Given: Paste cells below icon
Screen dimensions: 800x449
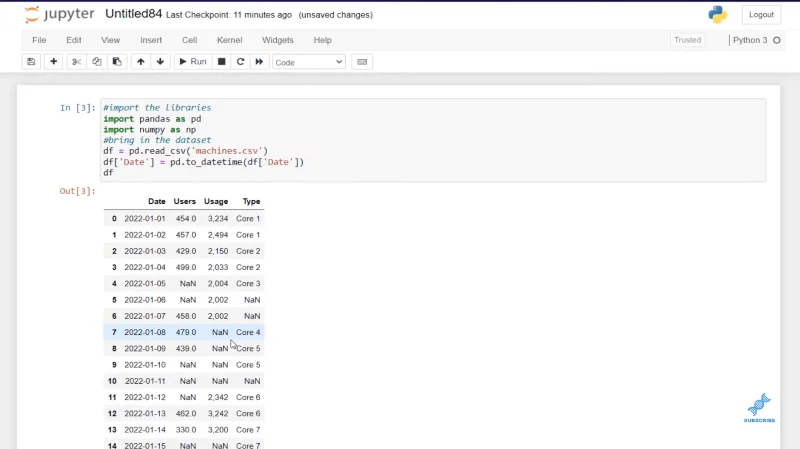Looking at the screenshot, I should [117, 62].
